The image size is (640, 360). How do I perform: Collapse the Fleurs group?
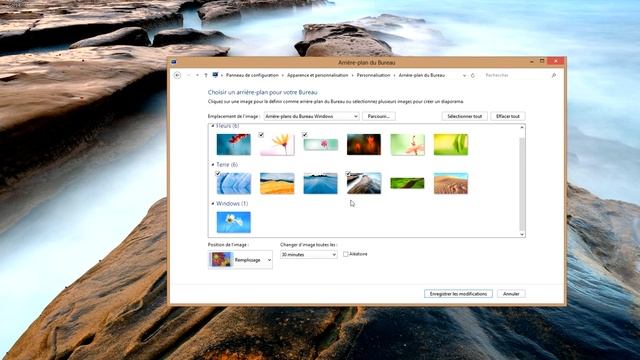pos(213,126)
